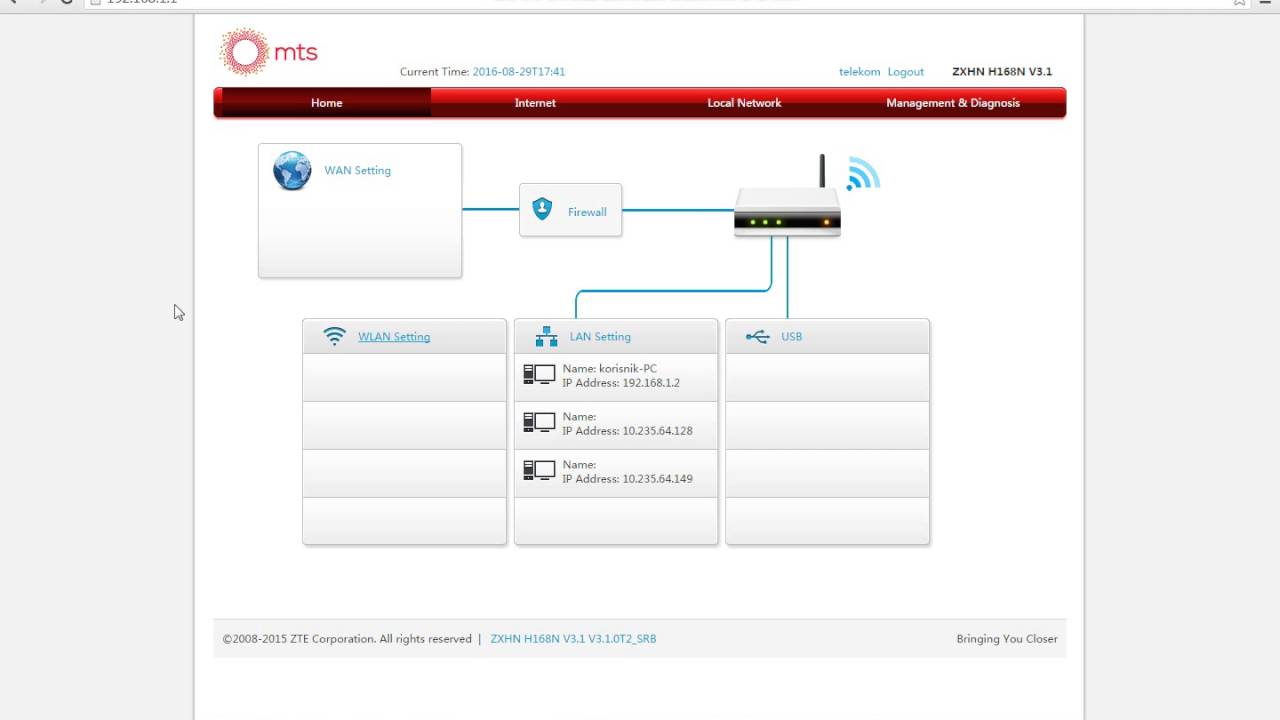Click the mts logo
1280x720 pixels.
(x=268, y=52)
